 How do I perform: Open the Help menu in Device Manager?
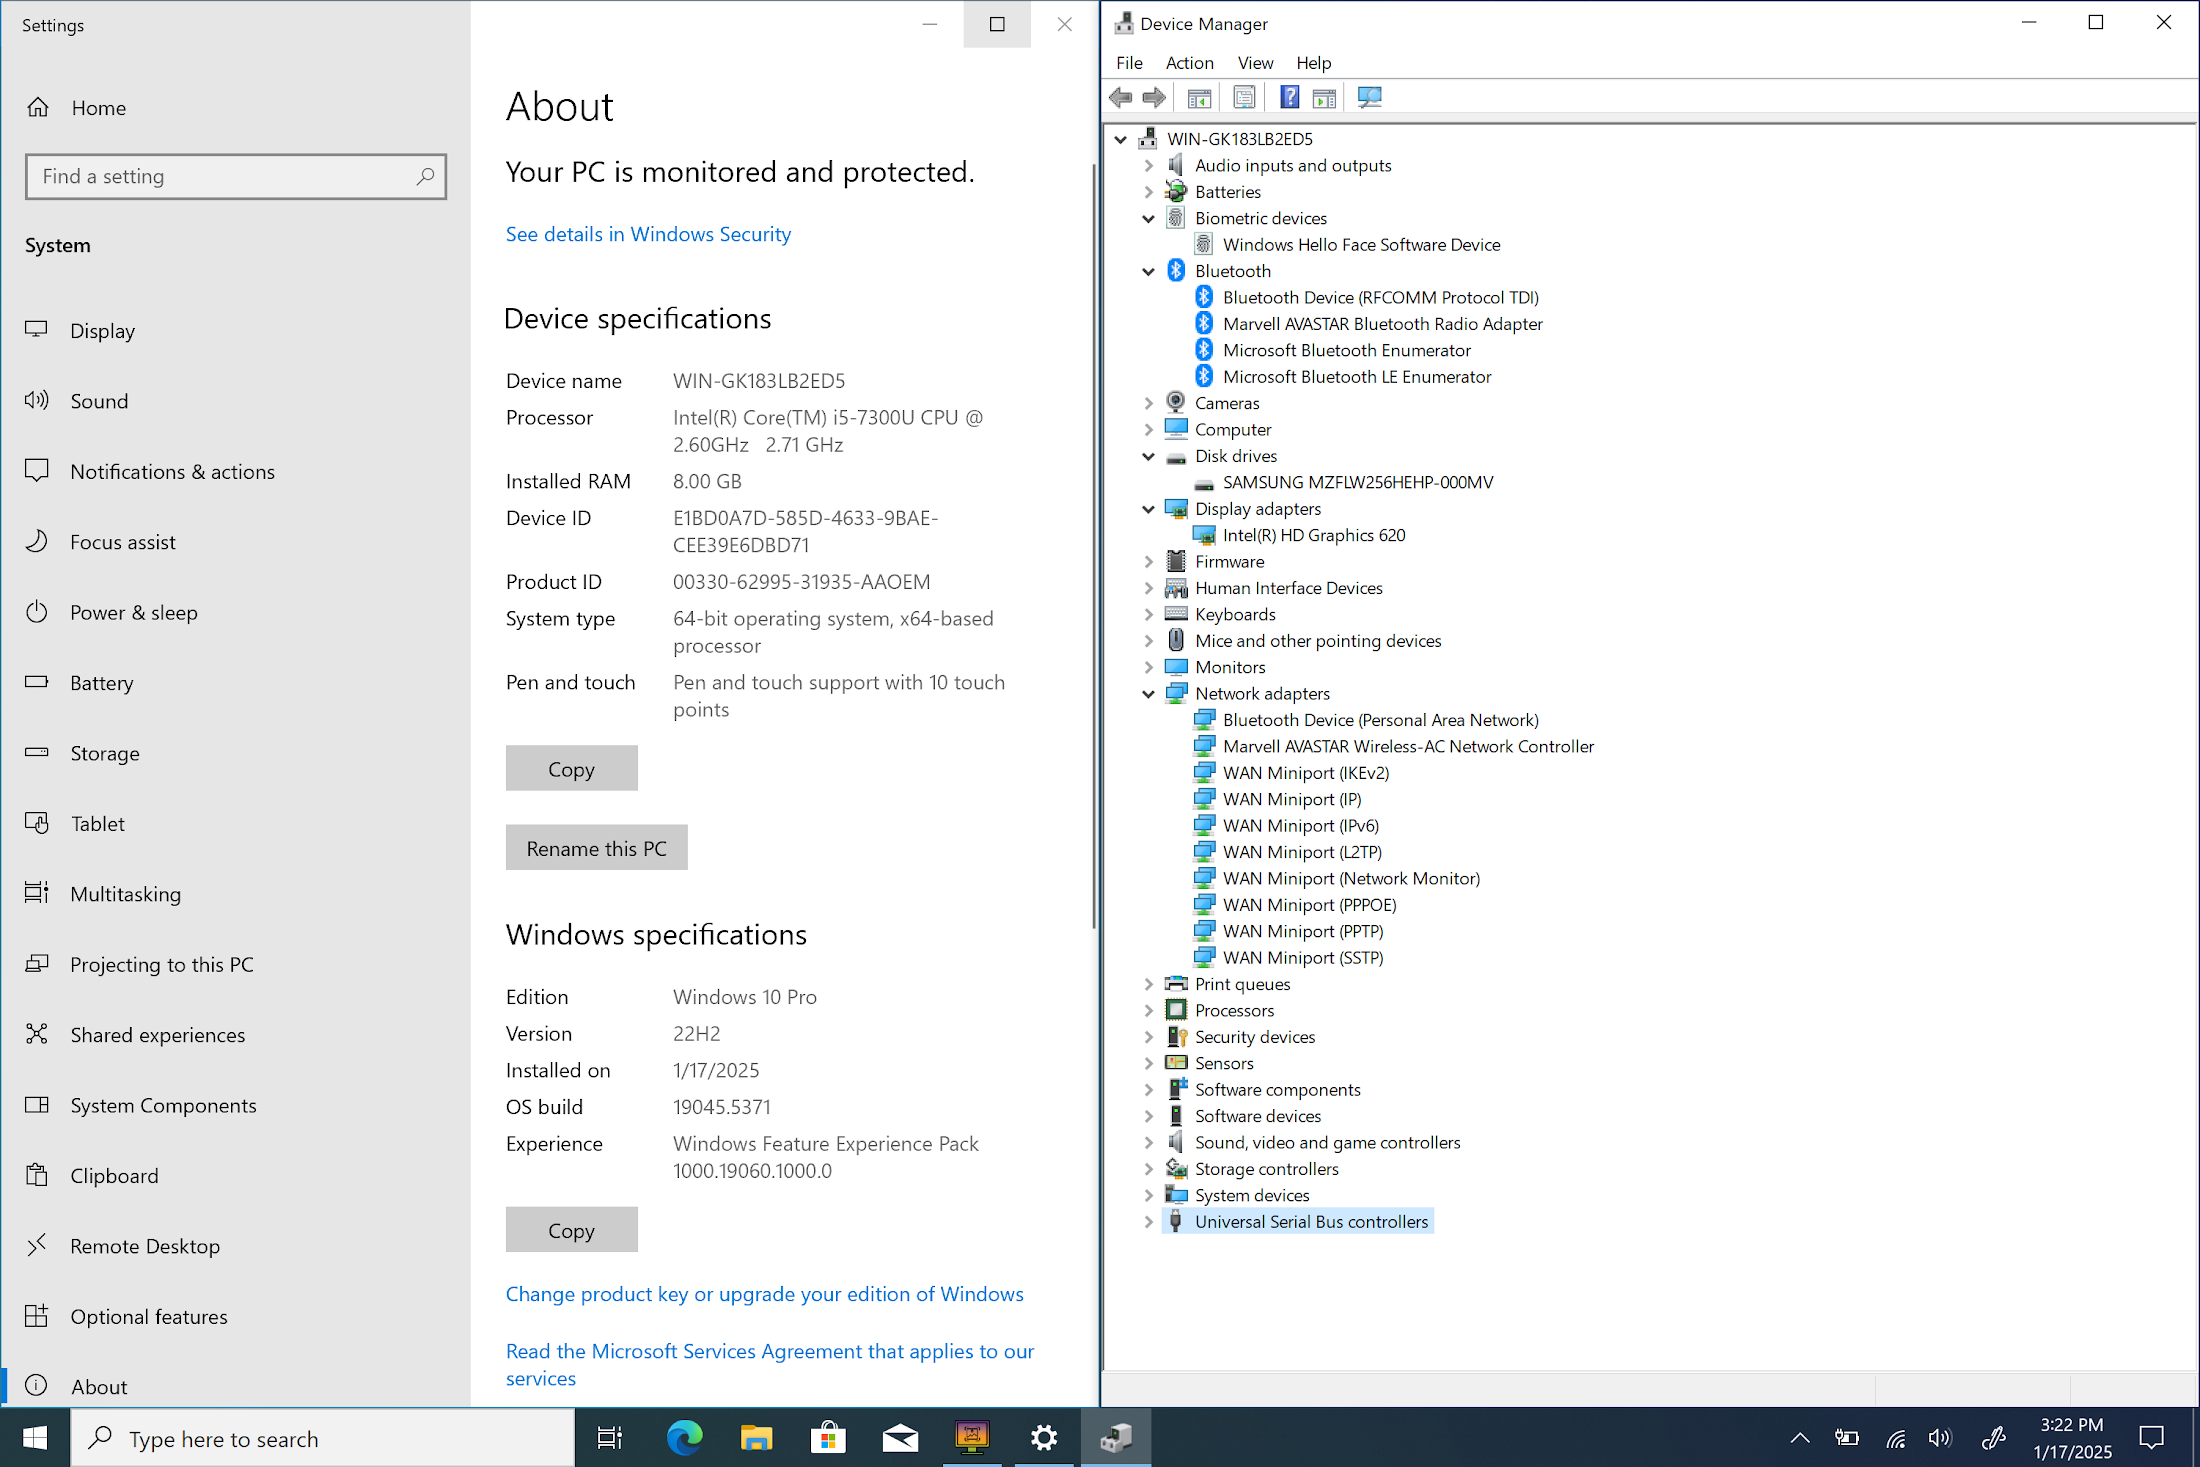click(1313, 63)
